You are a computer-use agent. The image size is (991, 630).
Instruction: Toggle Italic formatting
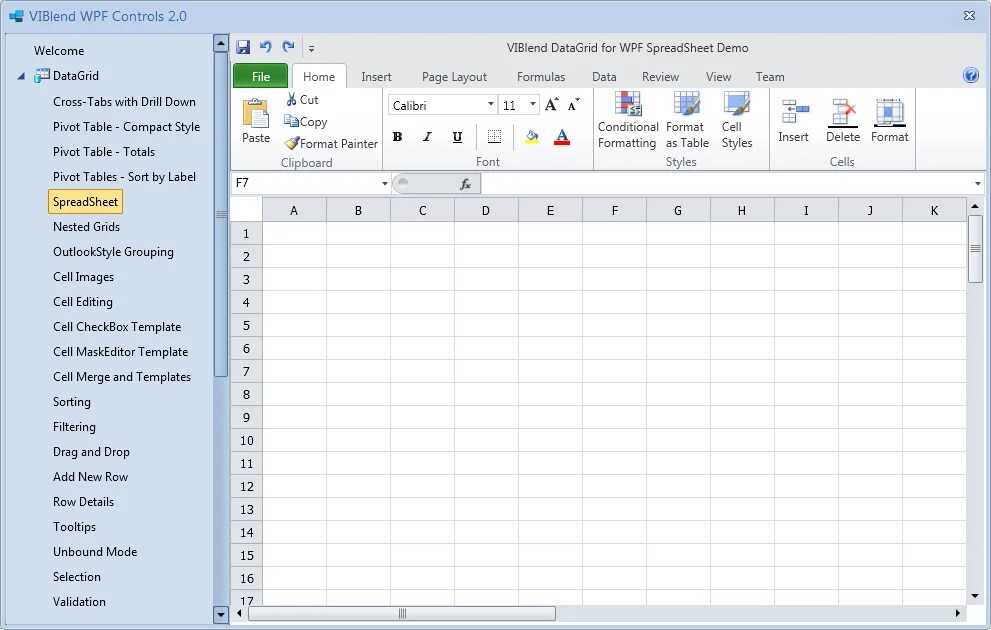pos(427,136)
